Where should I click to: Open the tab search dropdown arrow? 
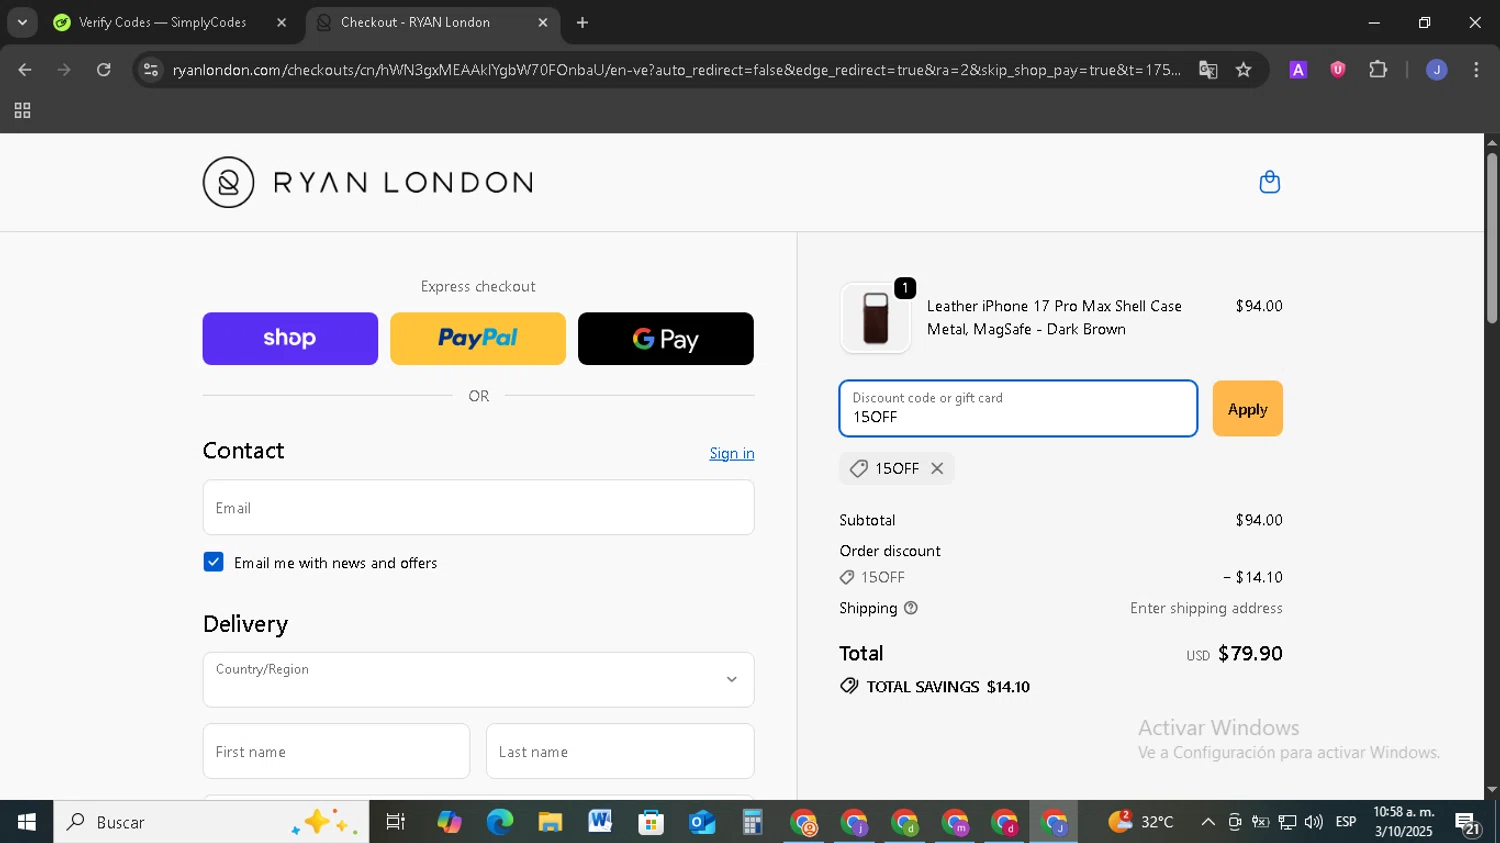(22, 22)
